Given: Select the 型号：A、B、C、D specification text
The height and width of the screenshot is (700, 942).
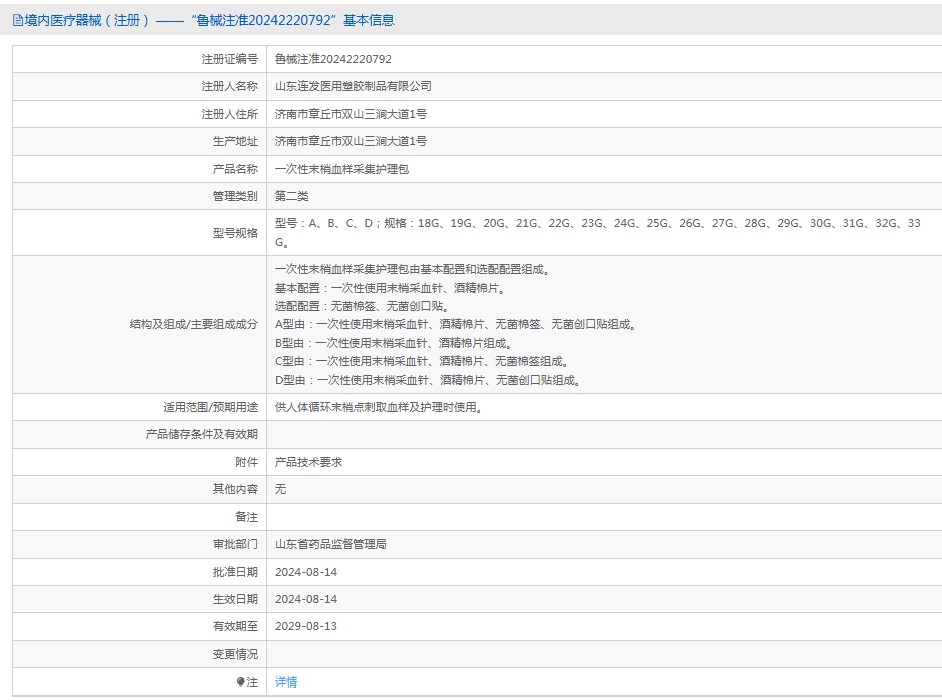Looking at the screenshot, I should click(598, 233).
